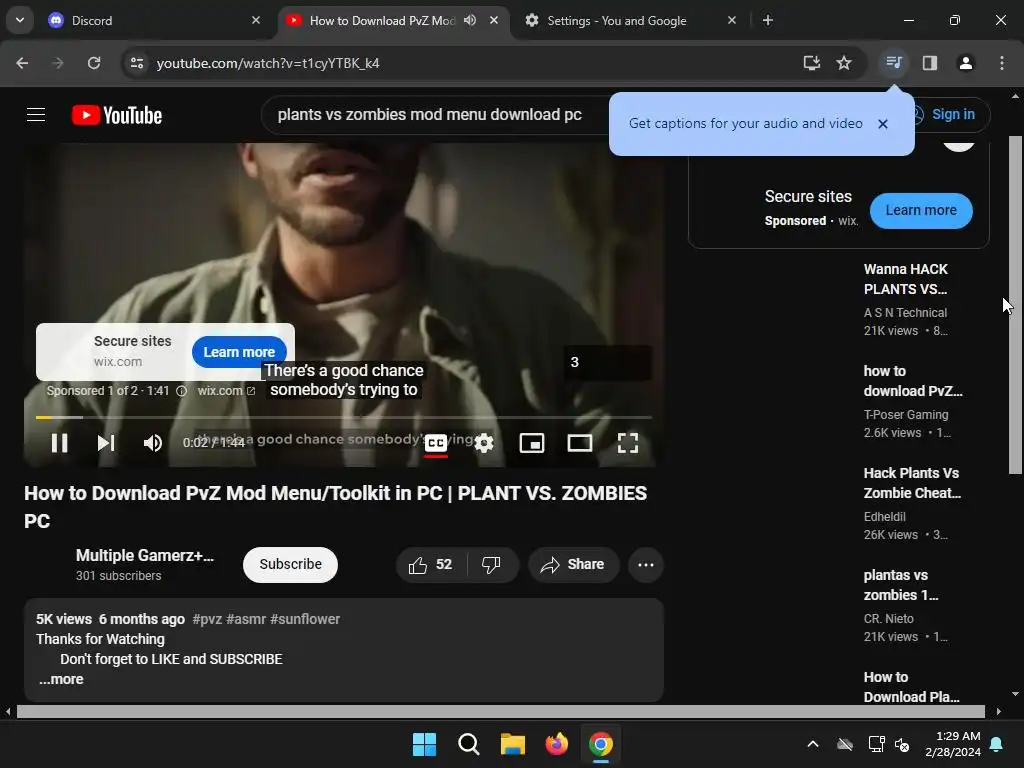
Task: Open Wanna HACK PLANTS VS recommended video
Action: 906,279
